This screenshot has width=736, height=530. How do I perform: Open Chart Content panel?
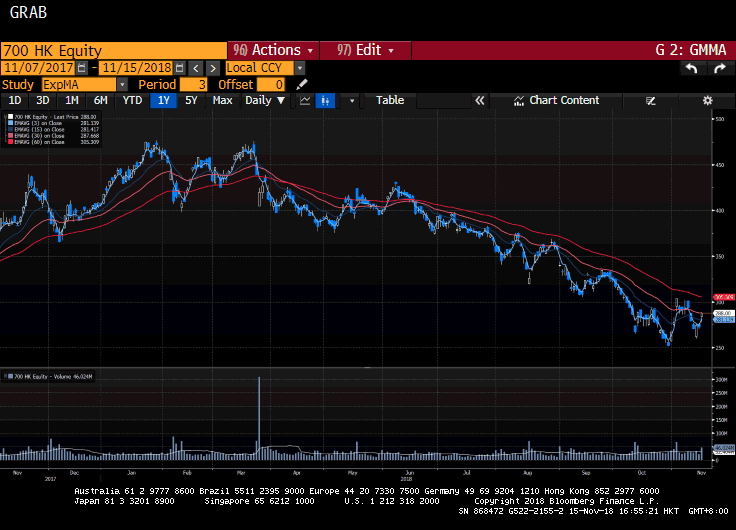click(556, 100)
